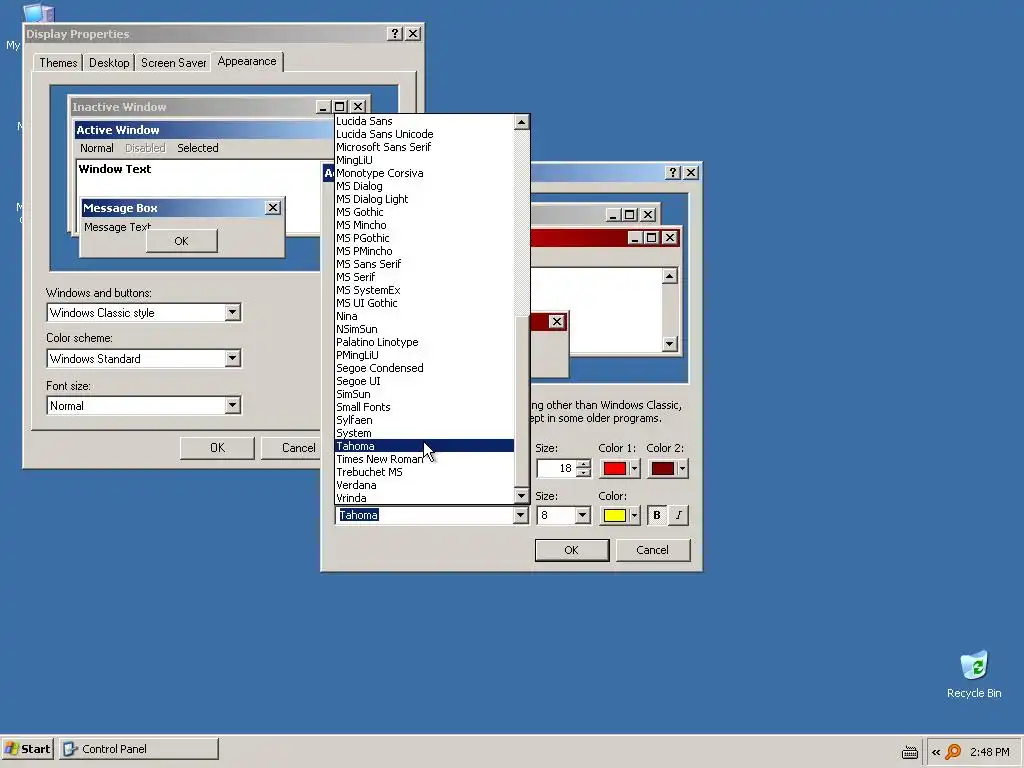The width and height of the screenshot is (1024, 768).
Task: Select Trebuchet MS font
Action: click(424, 472)
